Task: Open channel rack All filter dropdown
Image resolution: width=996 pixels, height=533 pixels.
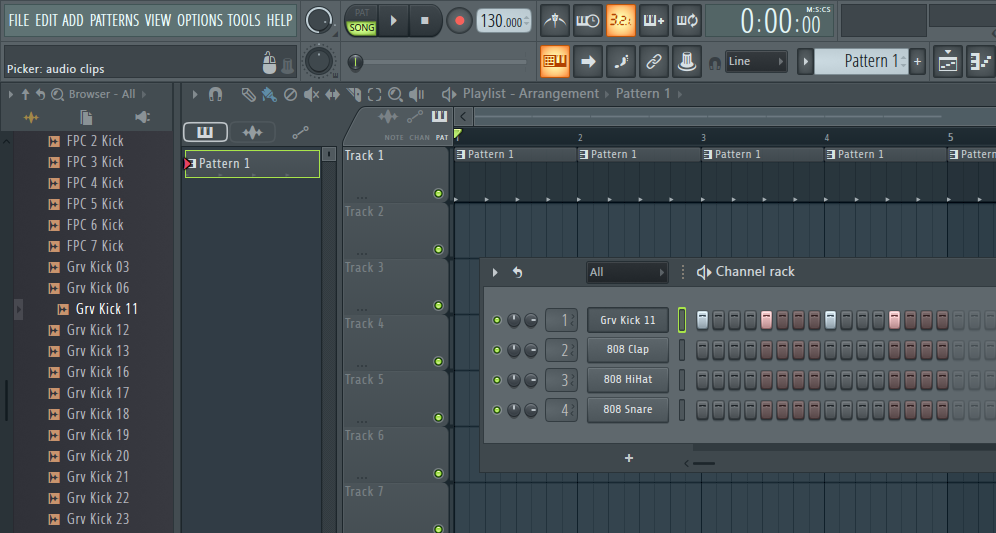Action: [x=626, y=272]
